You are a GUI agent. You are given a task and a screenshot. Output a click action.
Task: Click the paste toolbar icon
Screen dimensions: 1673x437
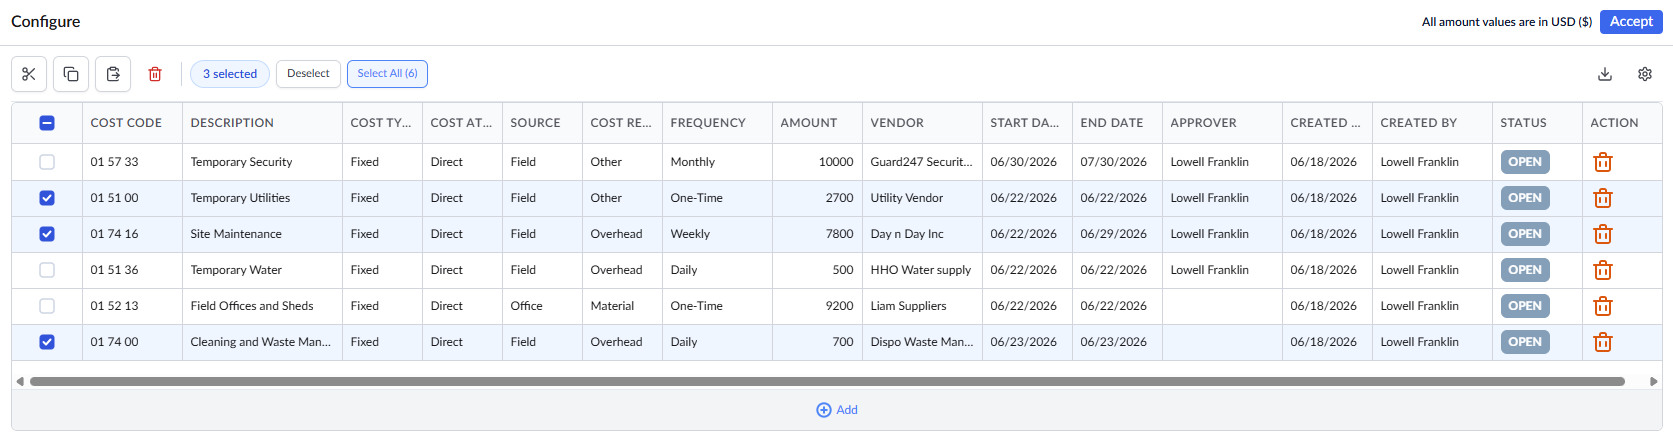pos(113,74)
